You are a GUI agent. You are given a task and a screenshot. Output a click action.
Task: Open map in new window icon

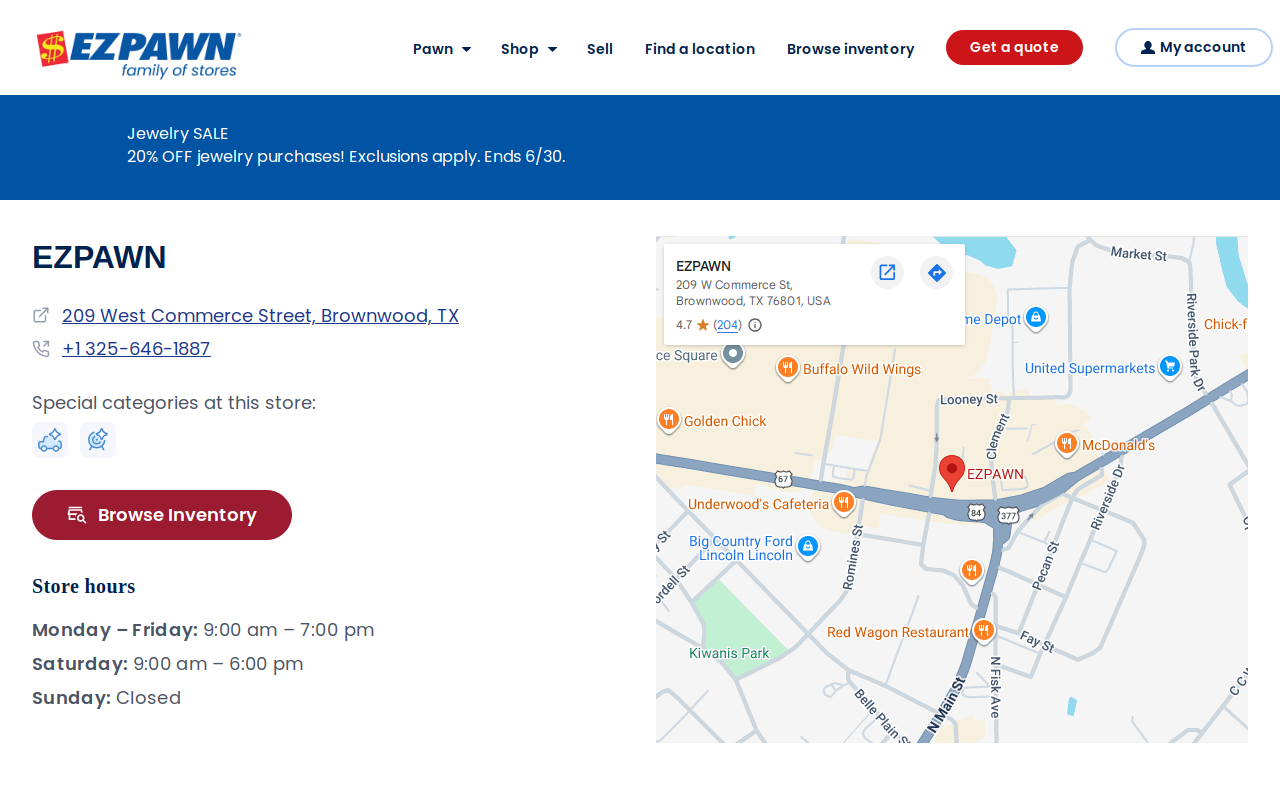pos(887,272)
